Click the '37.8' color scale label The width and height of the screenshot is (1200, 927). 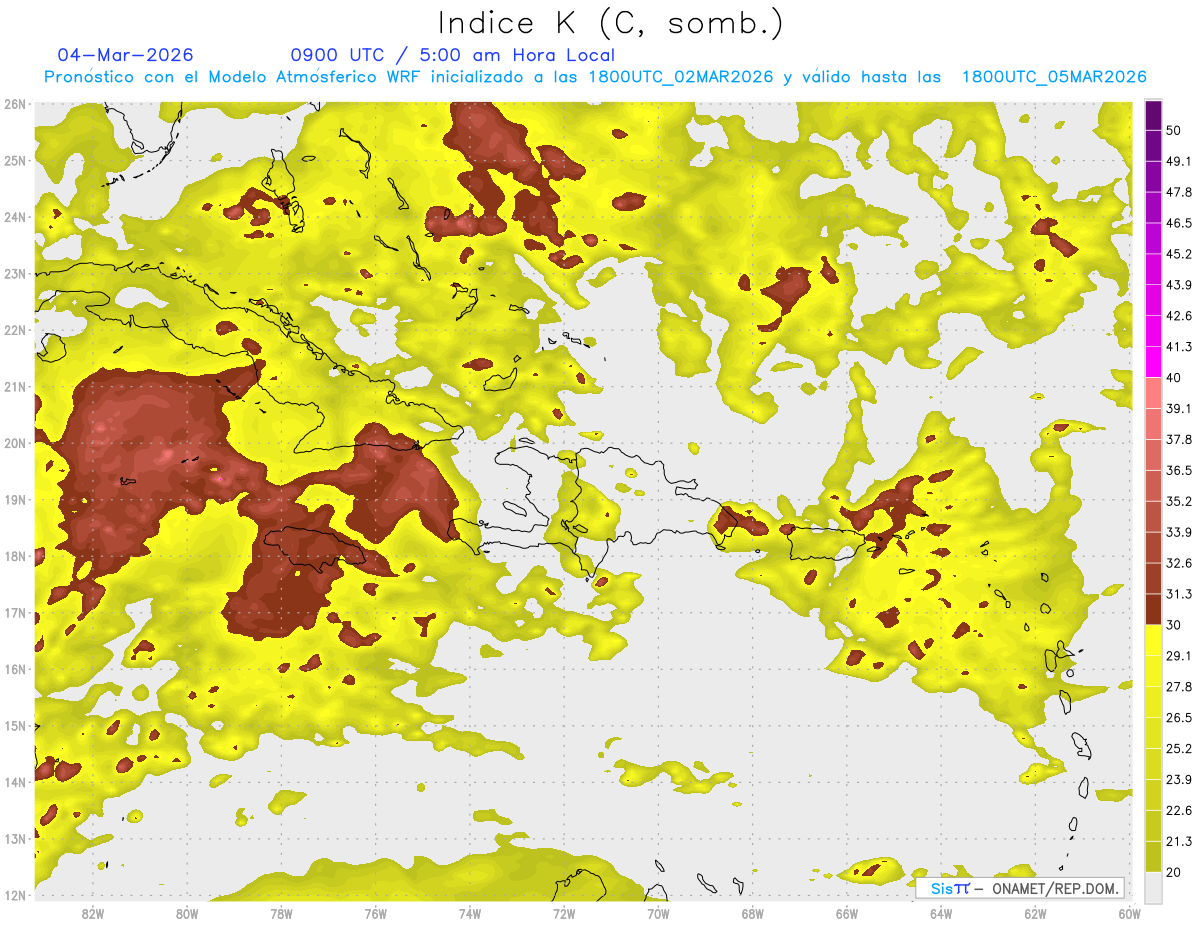(1179, 439)
